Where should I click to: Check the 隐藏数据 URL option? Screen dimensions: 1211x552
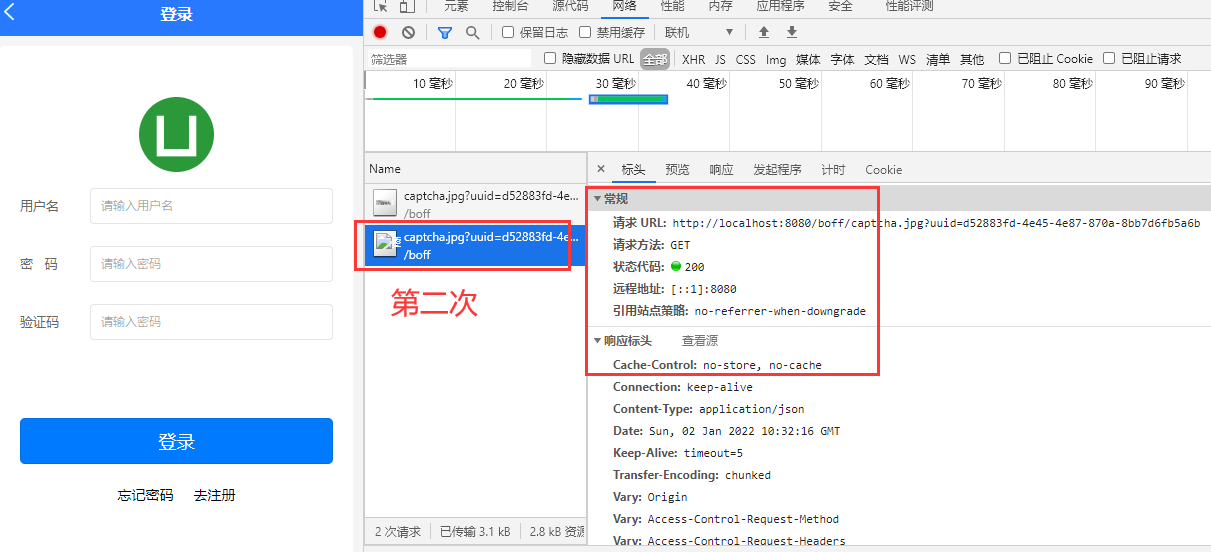(x=550, y=59)
